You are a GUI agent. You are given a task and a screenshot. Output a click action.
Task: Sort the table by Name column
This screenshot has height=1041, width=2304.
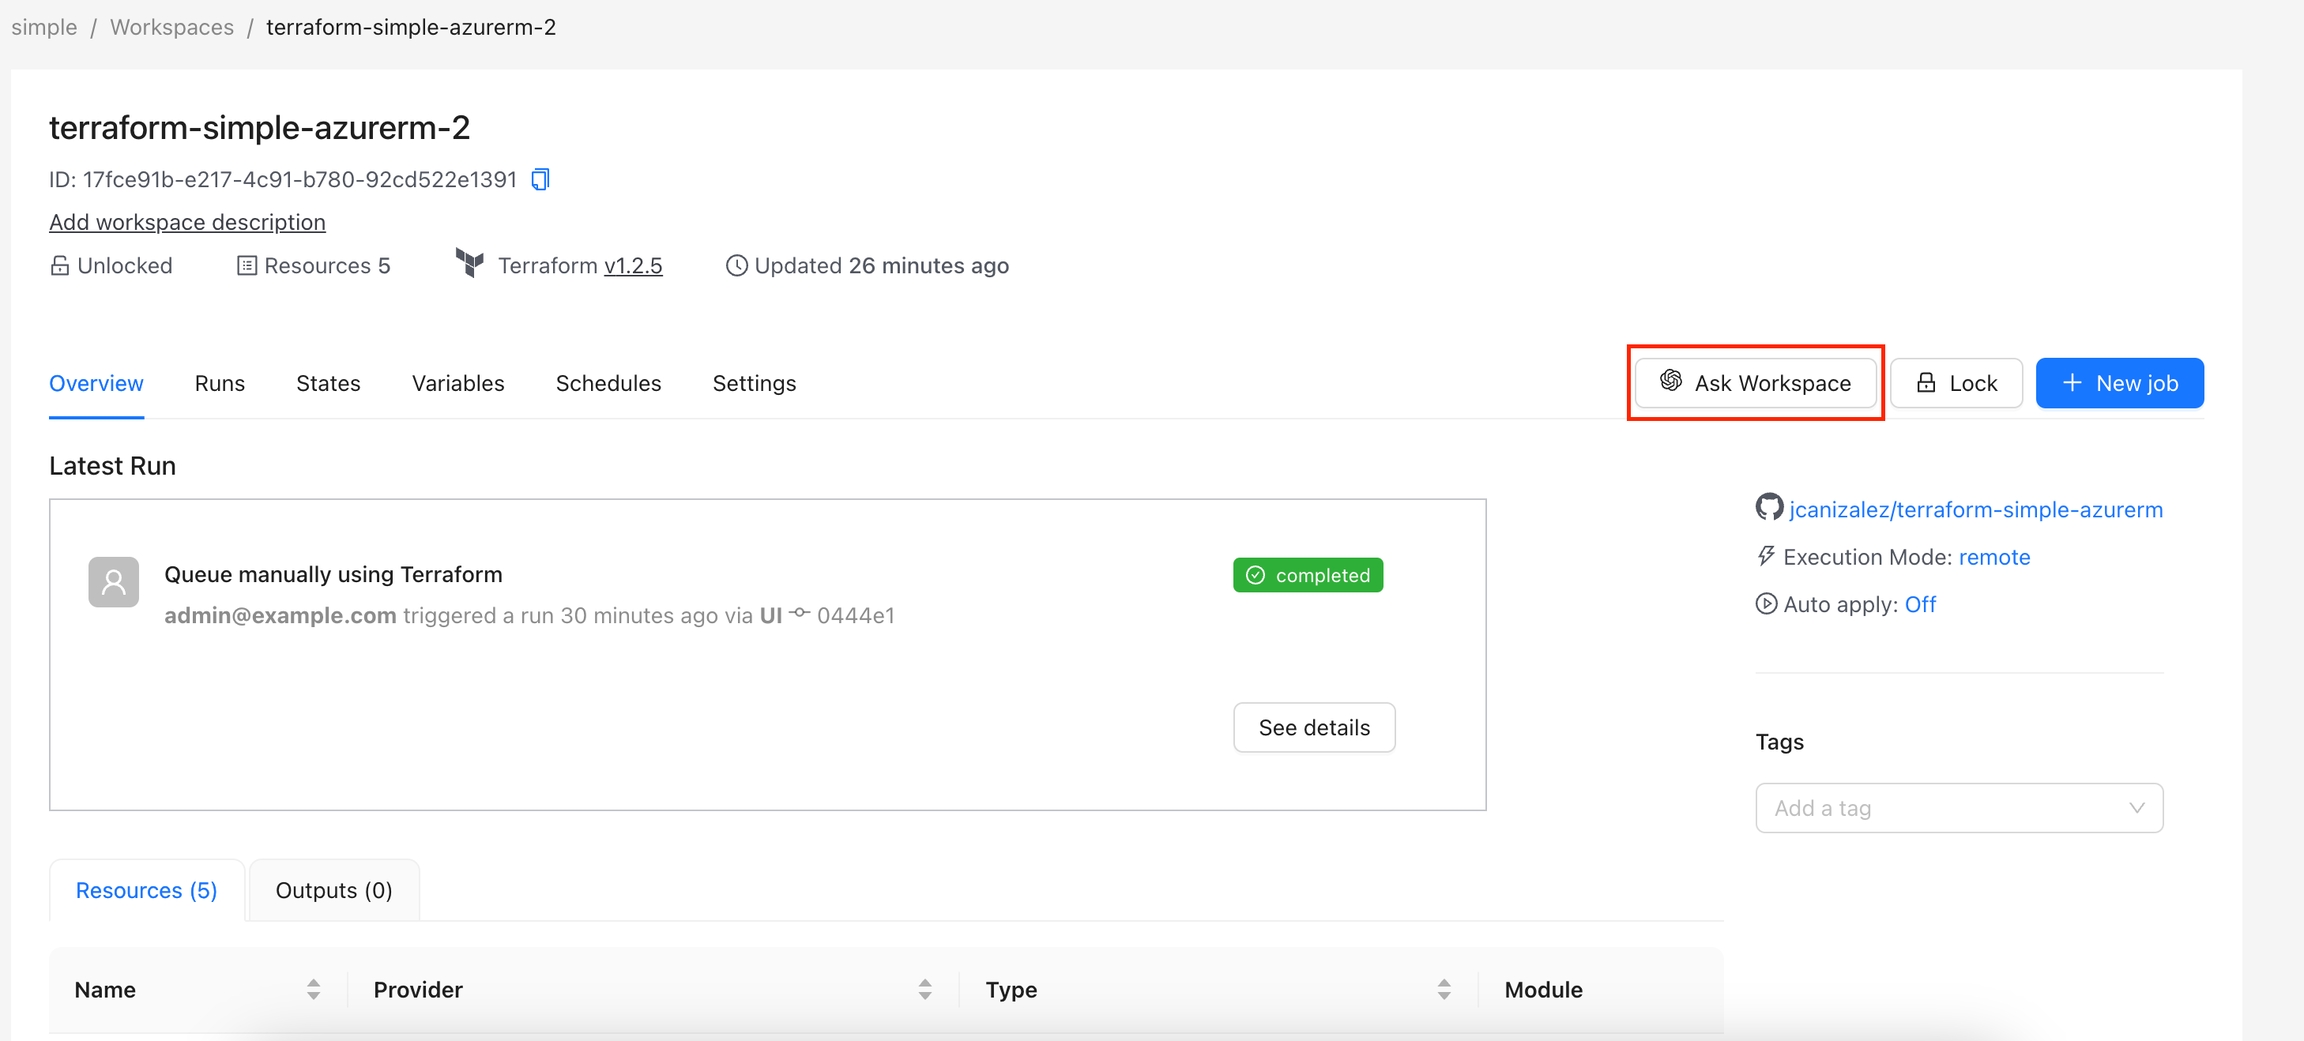pos(313,989)
